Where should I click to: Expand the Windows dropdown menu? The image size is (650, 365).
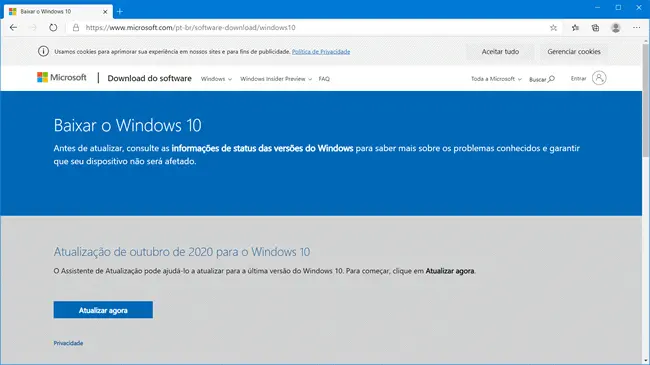[x=216, y=79]
